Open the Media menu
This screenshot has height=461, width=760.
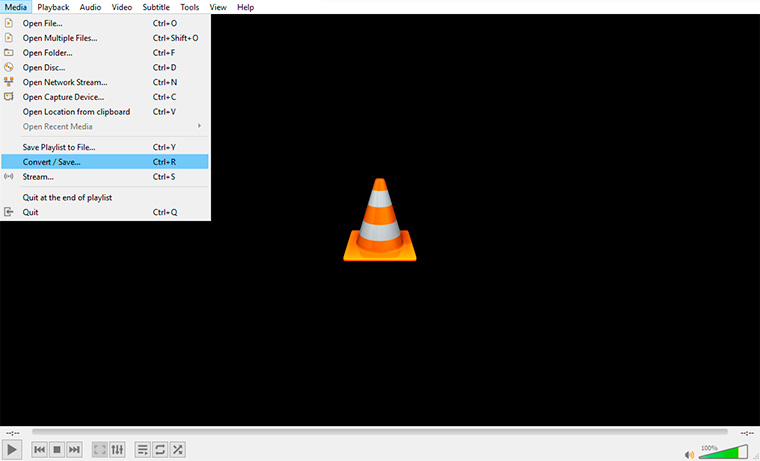[x=16, y=7]
